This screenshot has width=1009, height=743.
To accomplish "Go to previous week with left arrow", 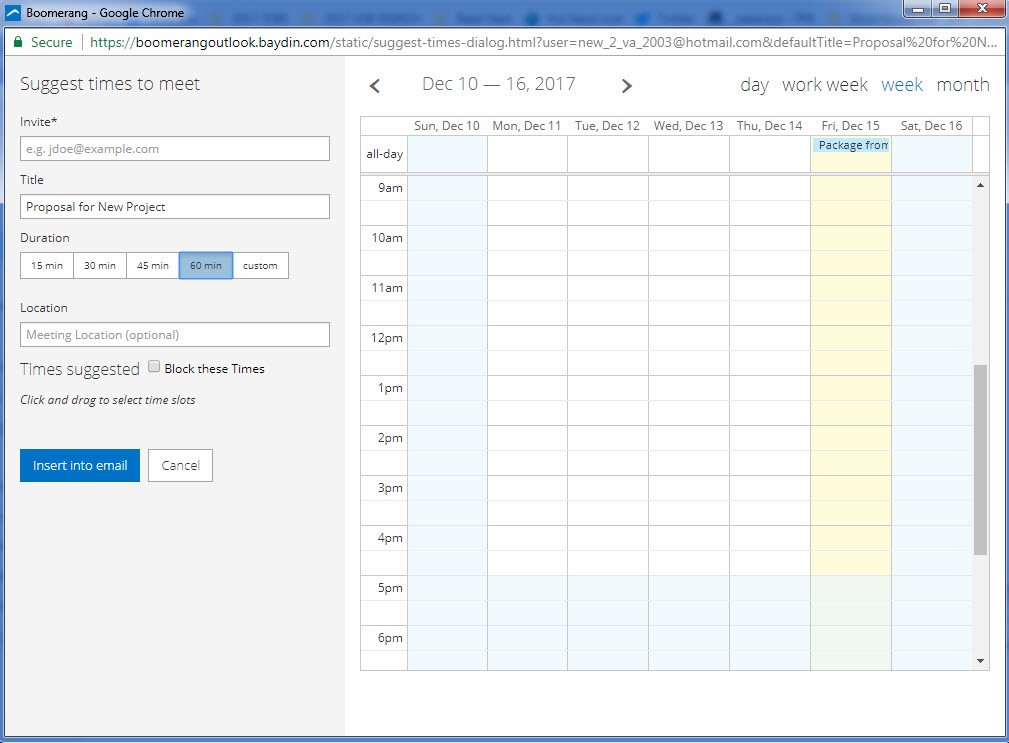I will click(x=375, y=86).
